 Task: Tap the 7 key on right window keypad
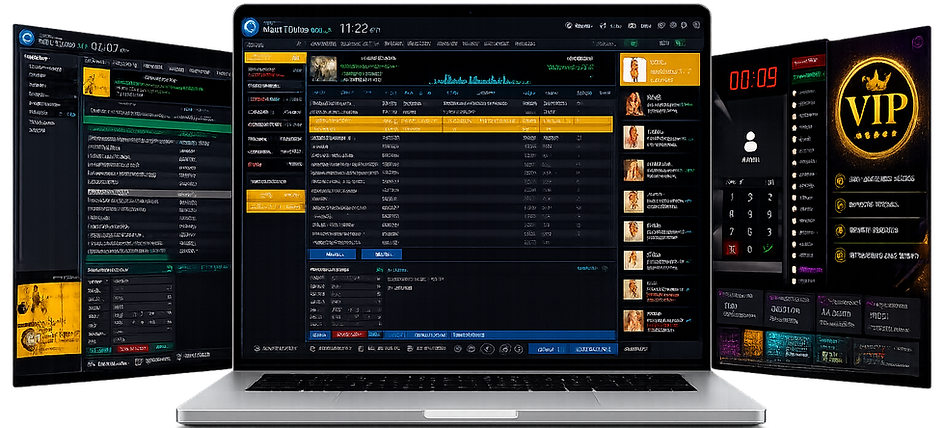point(732,232)
